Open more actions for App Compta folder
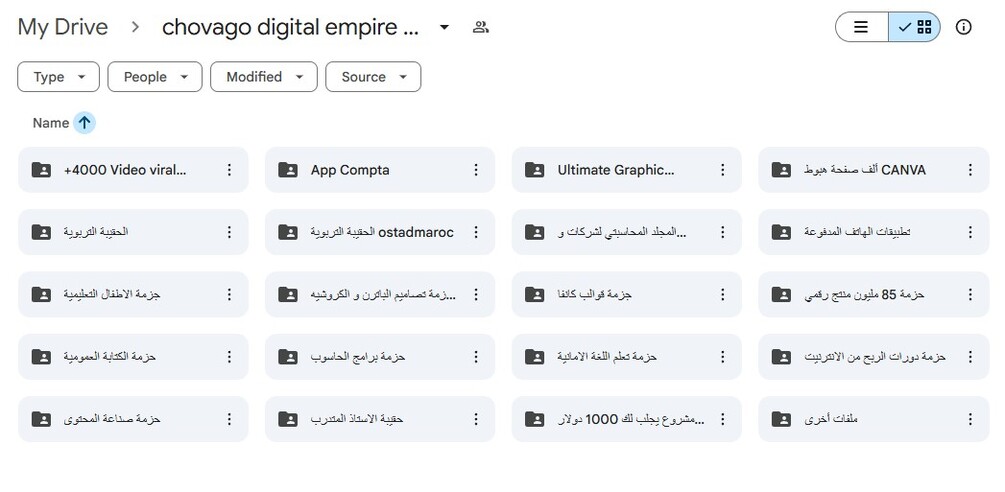 pos(476,170)
